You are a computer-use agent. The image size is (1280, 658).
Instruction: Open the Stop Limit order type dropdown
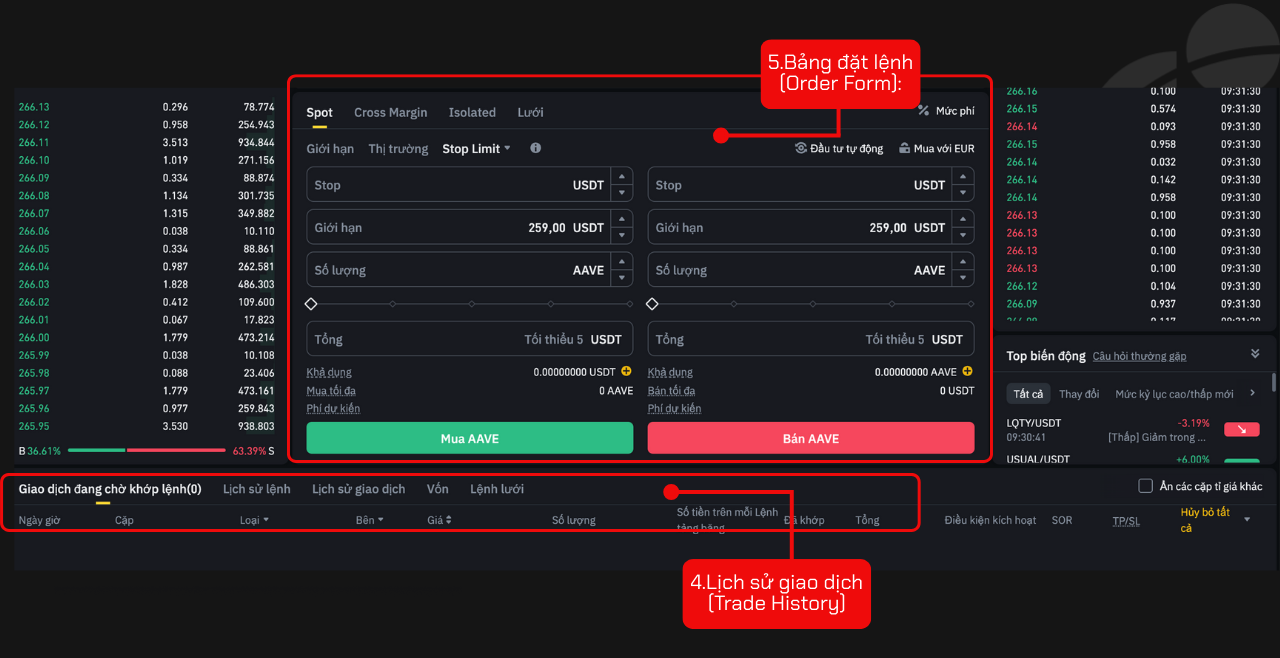477,148
